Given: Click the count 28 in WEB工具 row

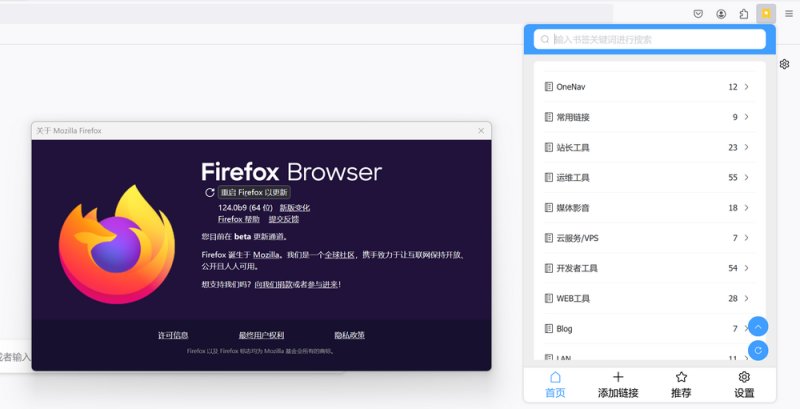Looking at the screenshot, I should [733, 298].
